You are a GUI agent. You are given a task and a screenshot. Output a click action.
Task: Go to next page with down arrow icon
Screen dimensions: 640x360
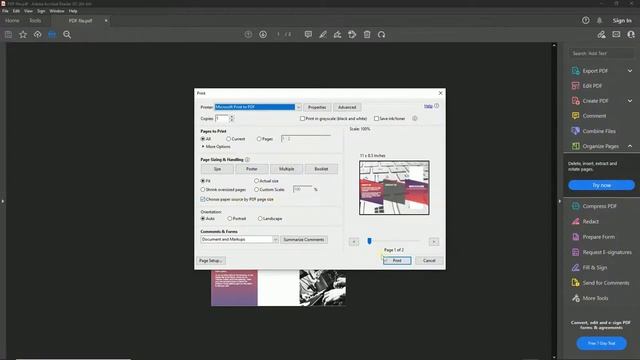point(263,35)
